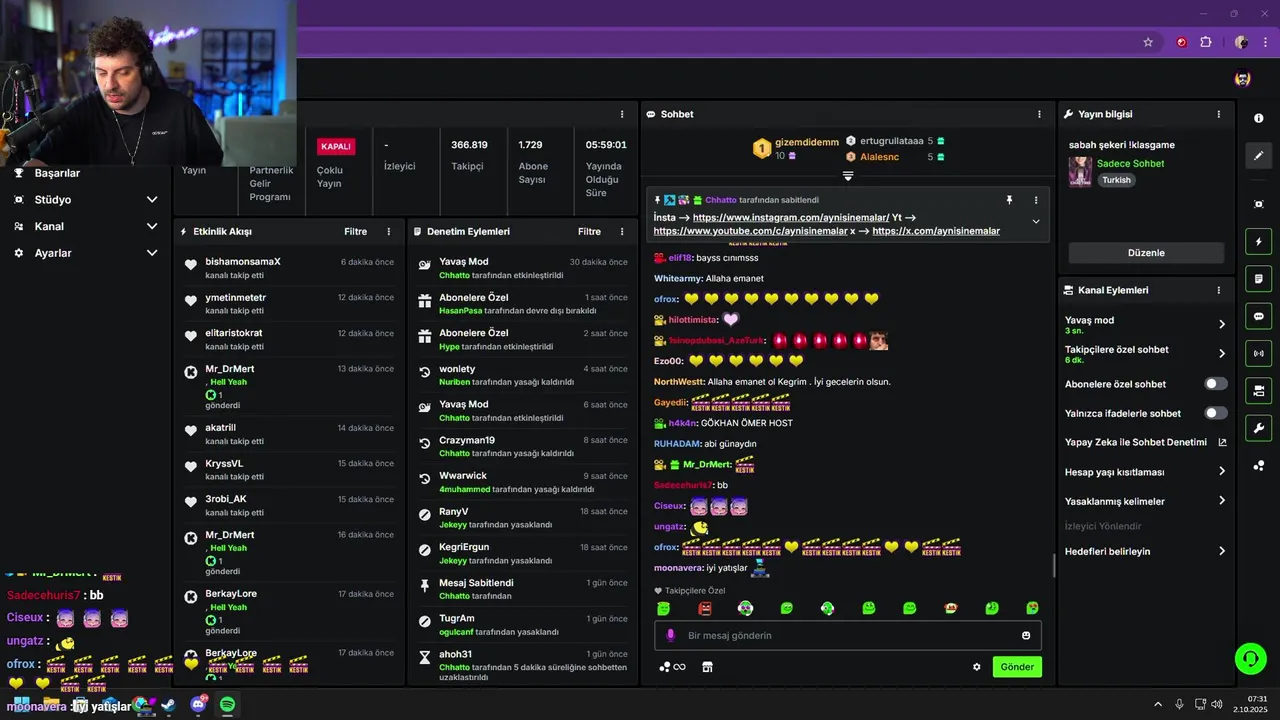
Task: Click RanyV ban entry in moderation list
Action: click(521, 518)
